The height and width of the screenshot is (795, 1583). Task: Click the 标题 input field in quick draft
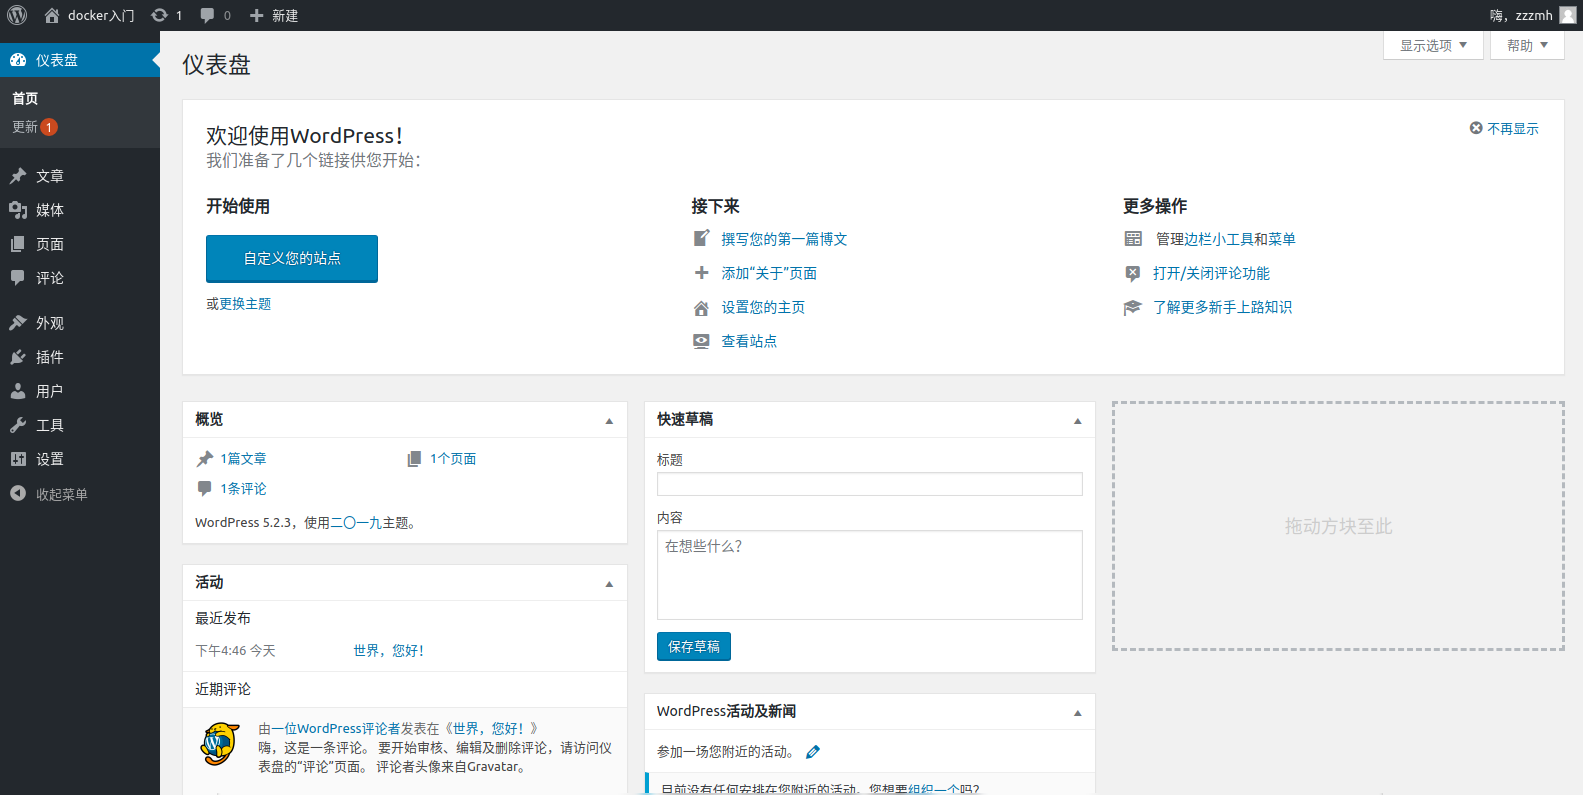pyautogui.click(x=869, y=484)
